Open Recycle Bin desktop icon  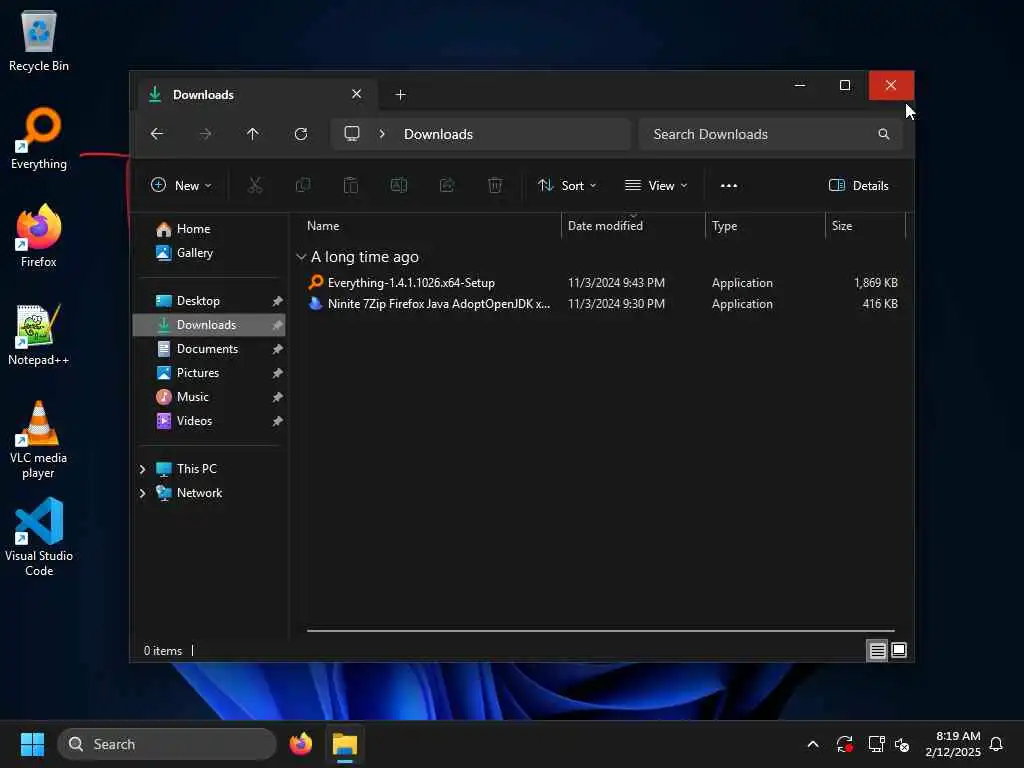tap(39, 40)
